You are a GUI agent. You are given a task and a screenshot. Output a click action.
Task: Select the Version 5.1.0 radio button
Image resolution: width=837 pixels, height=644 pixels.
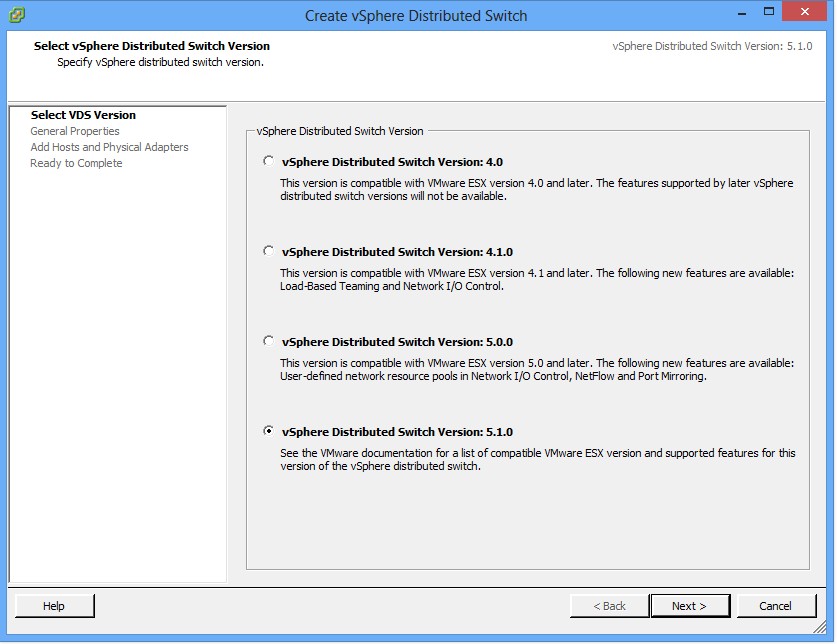click(268, 431)
